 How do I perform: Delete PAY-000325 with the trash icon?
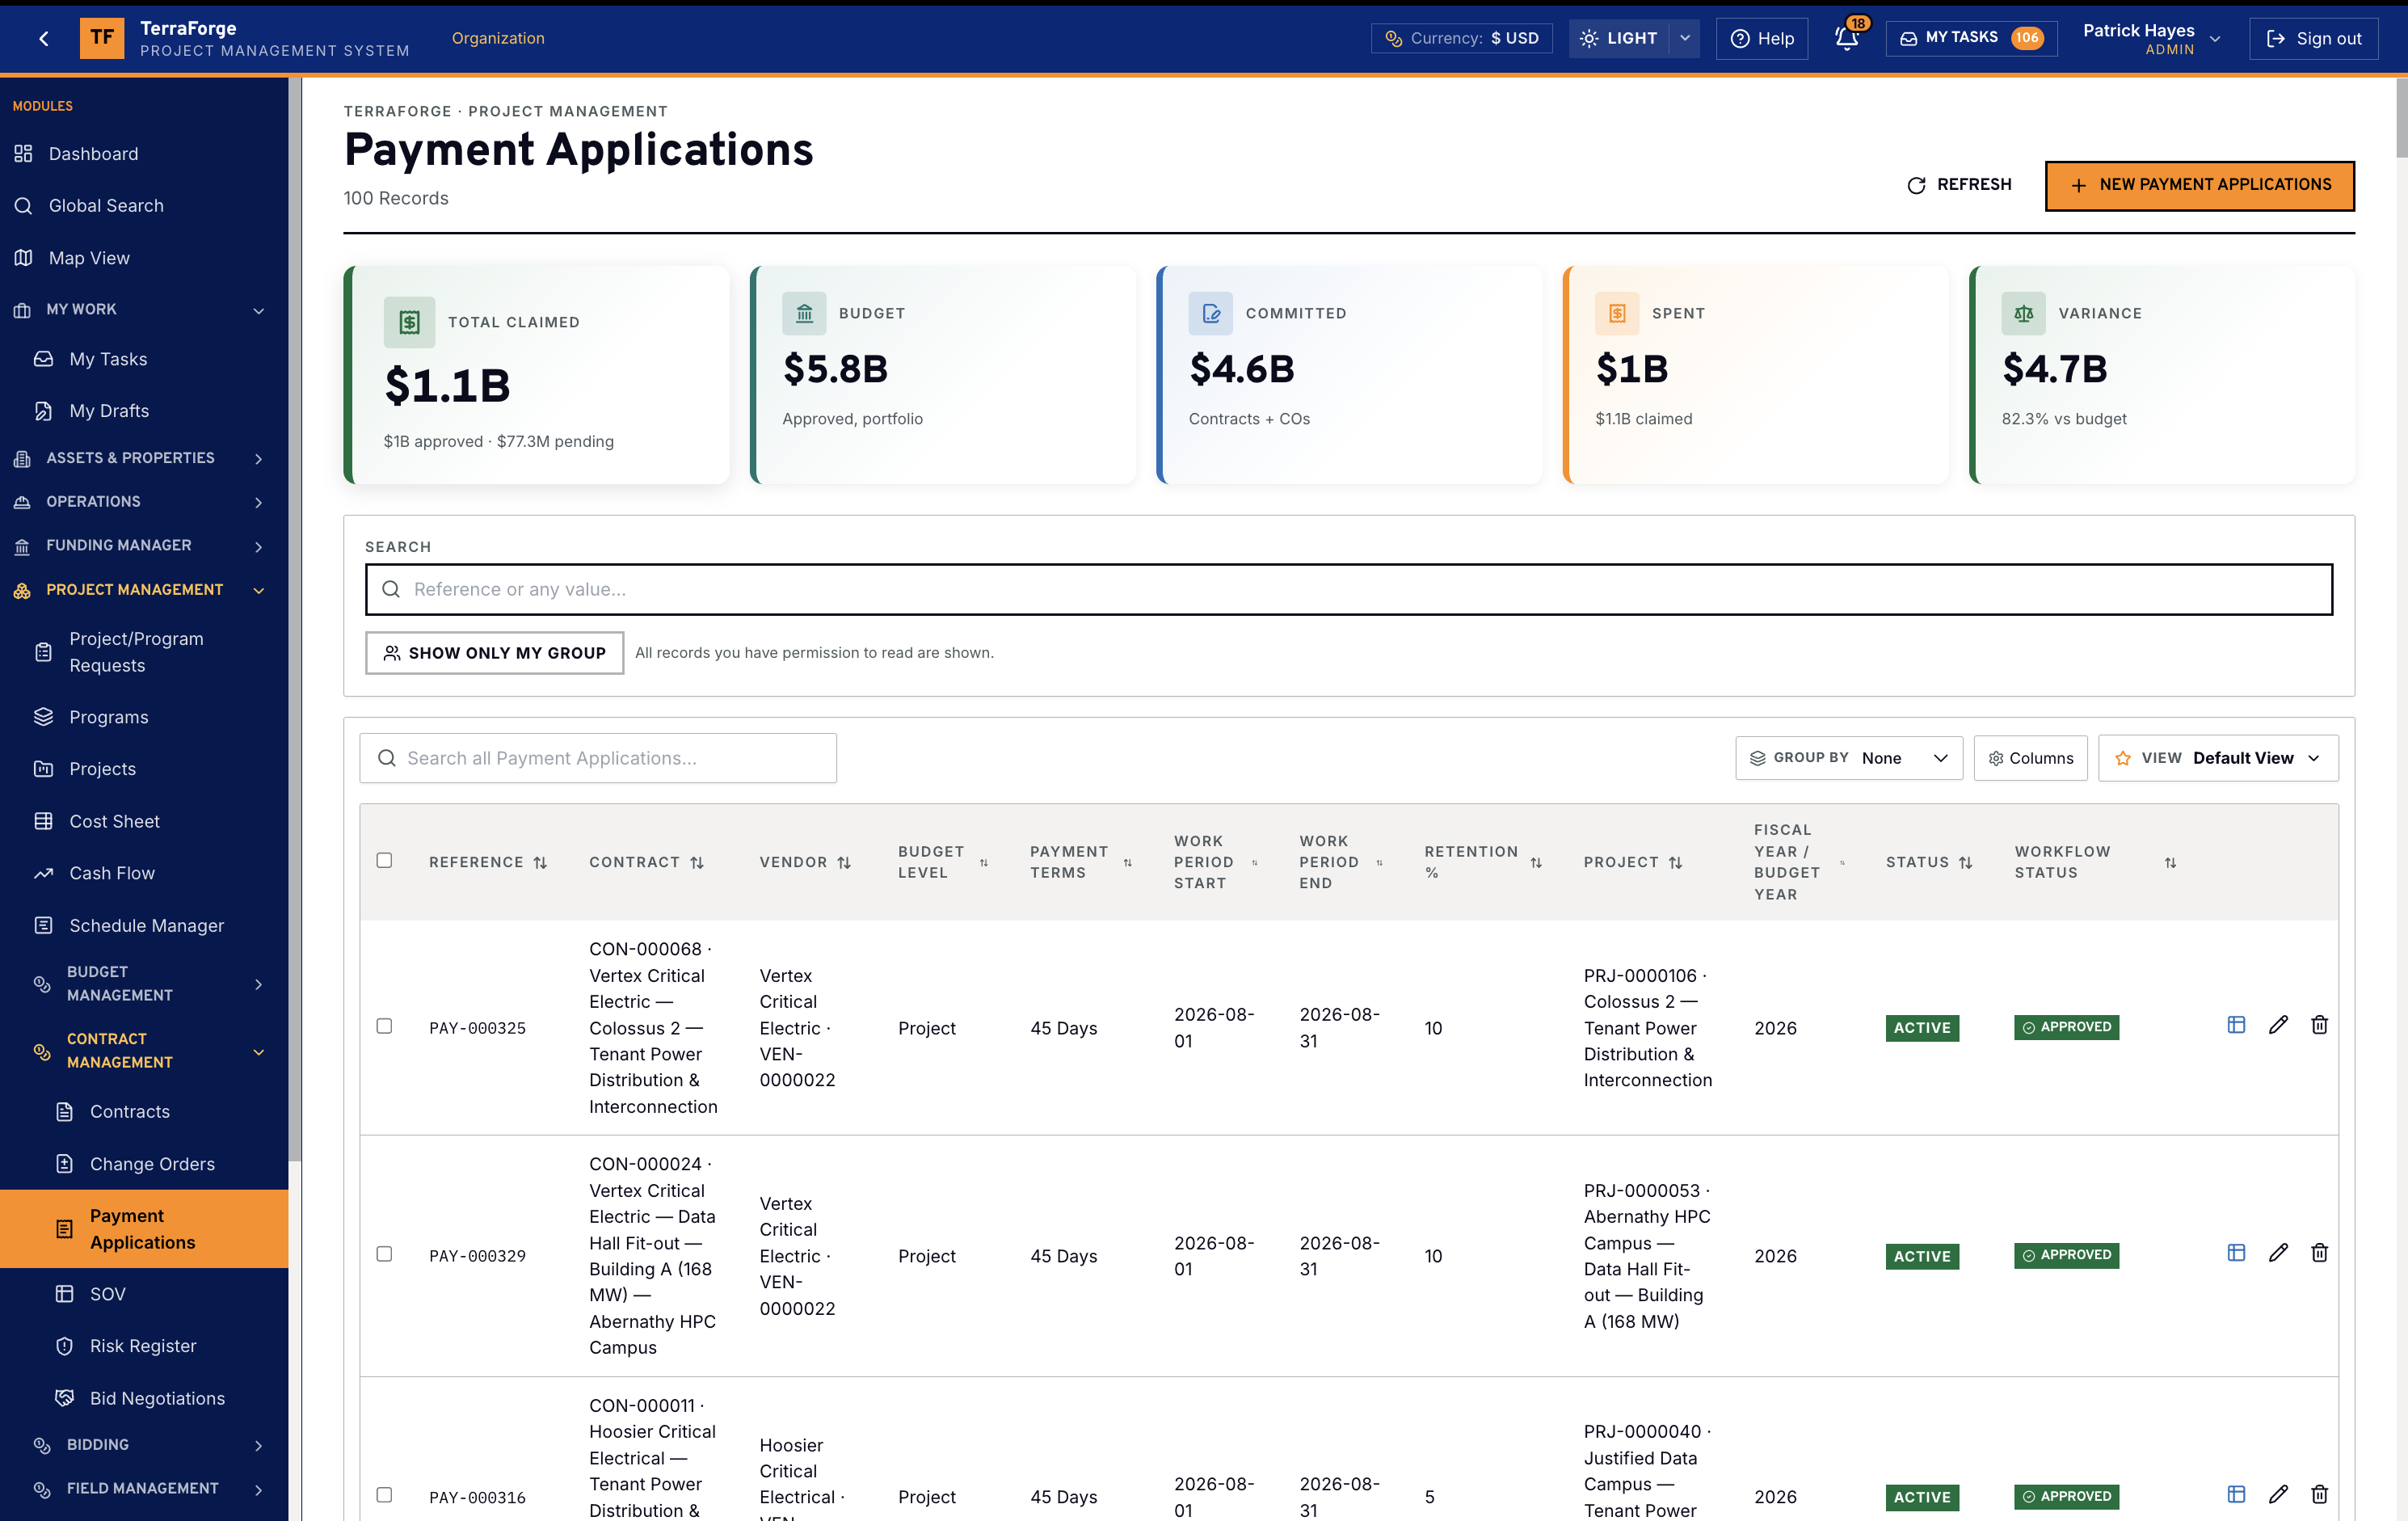(2319, 1025)
